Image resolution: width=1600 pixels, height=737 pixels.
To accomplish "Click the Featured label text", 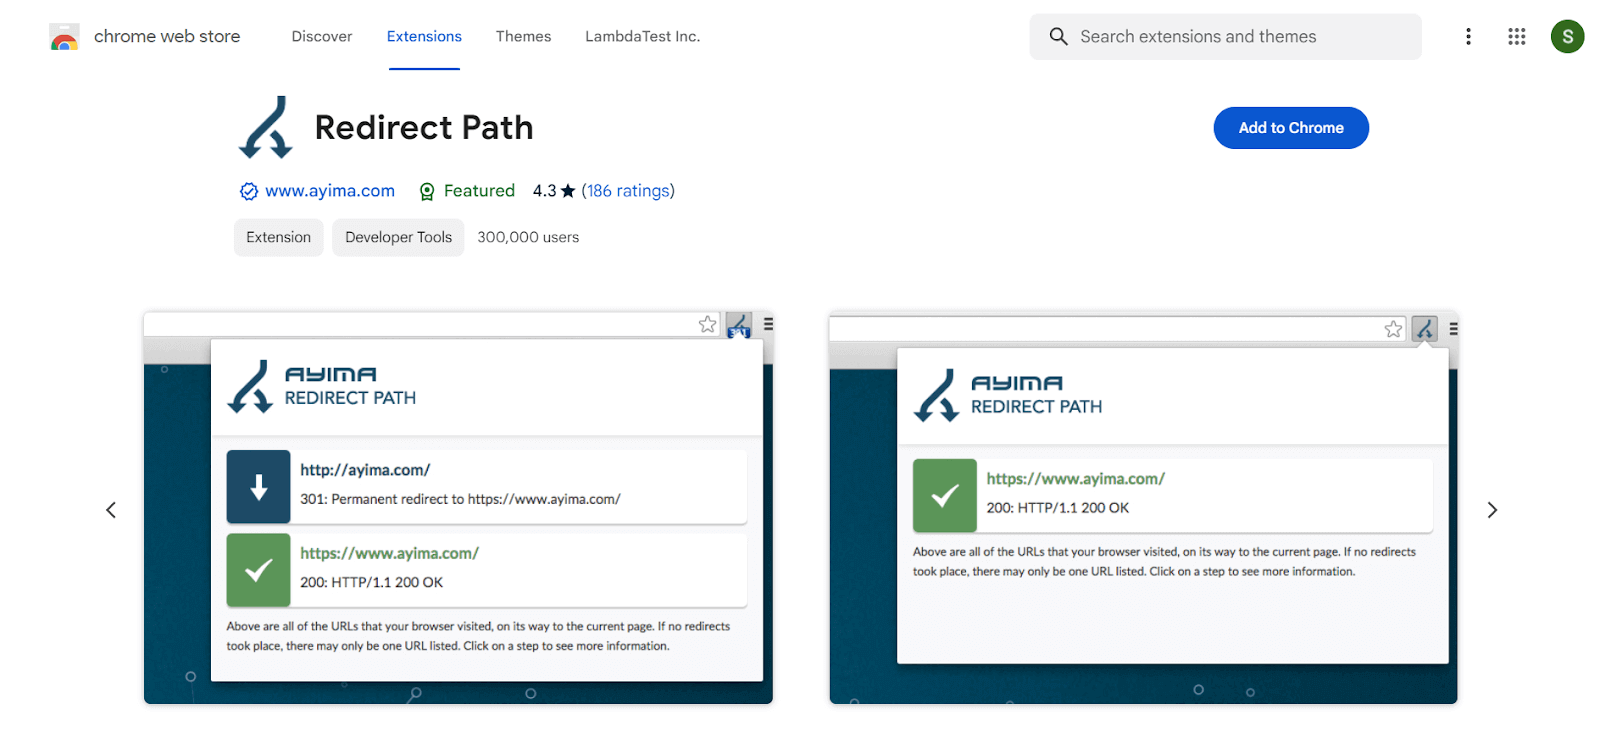I will [479, 191].
